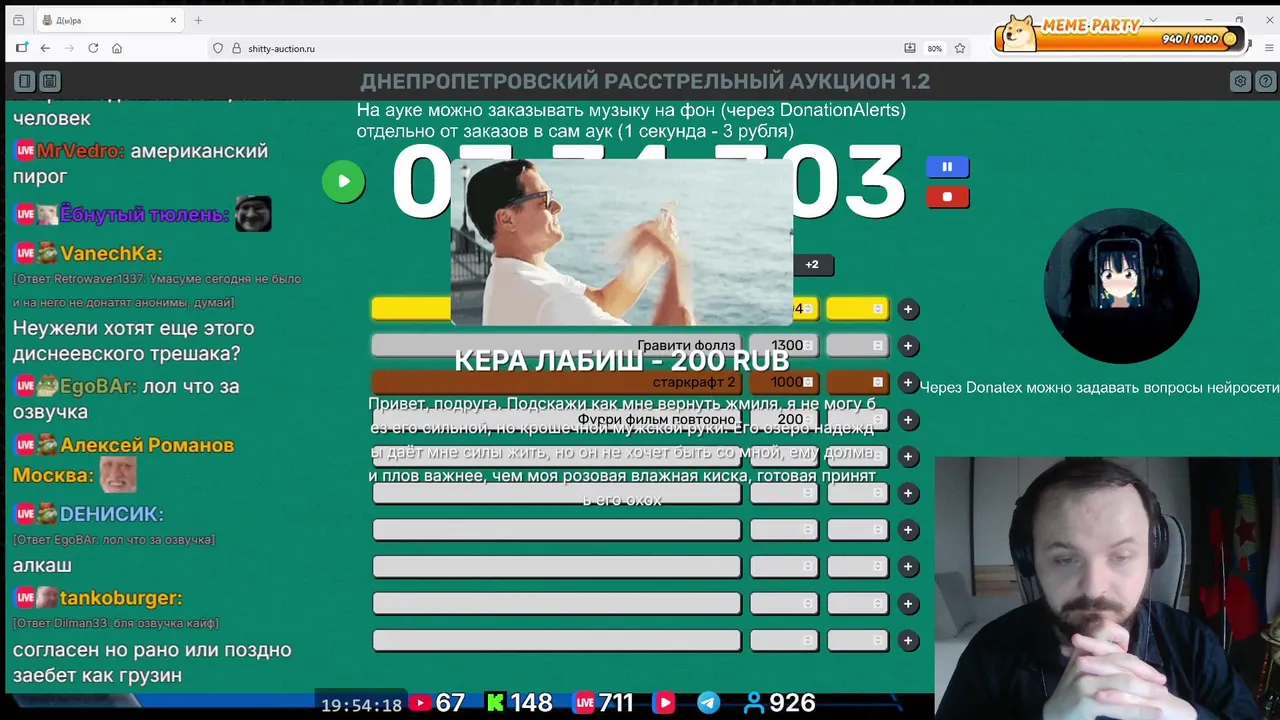Click the 80% zoom level indicator
Image resolution: width=1280 pixels, height=720 pixels.
pos(934,48)
